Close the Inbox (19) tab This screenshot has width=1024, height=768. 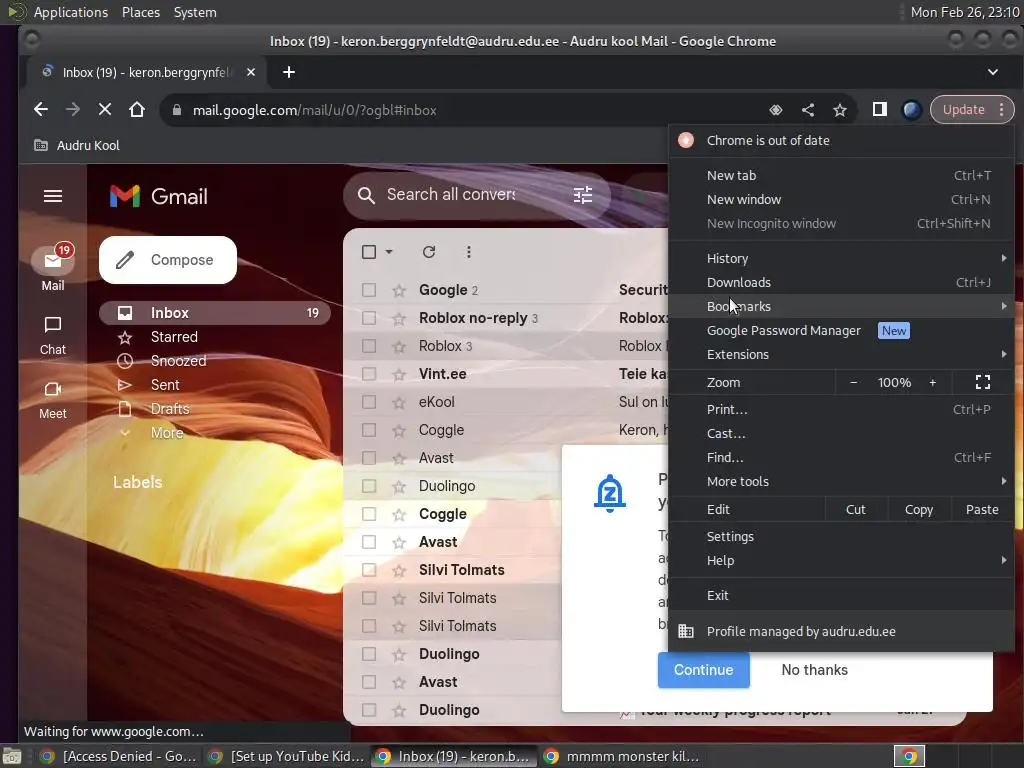point(251,72)
